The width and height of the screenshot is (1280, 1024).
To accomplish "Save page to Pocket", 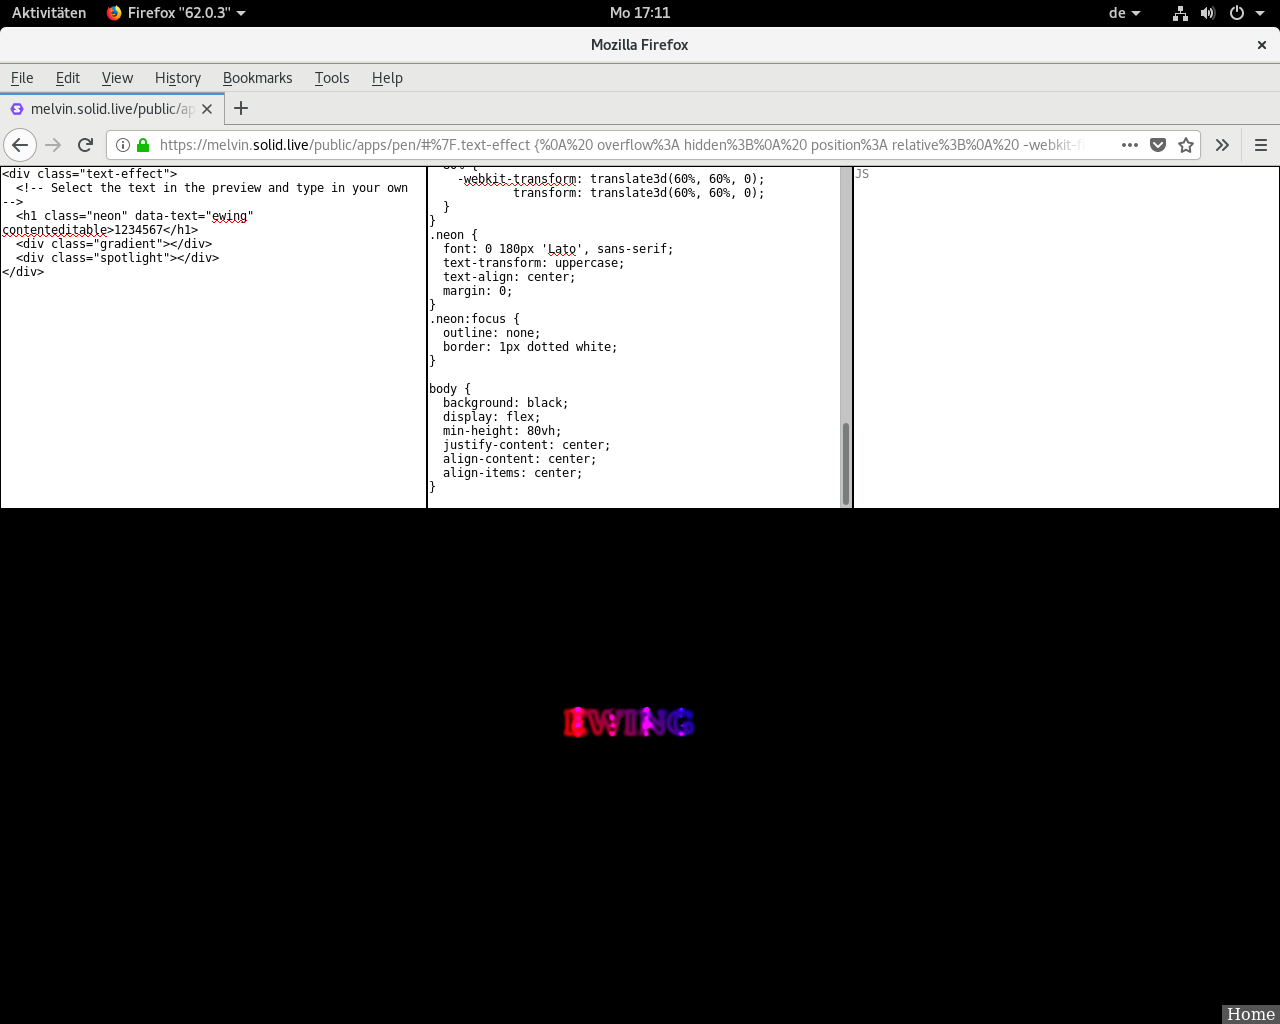I will tap(1158, 145).
